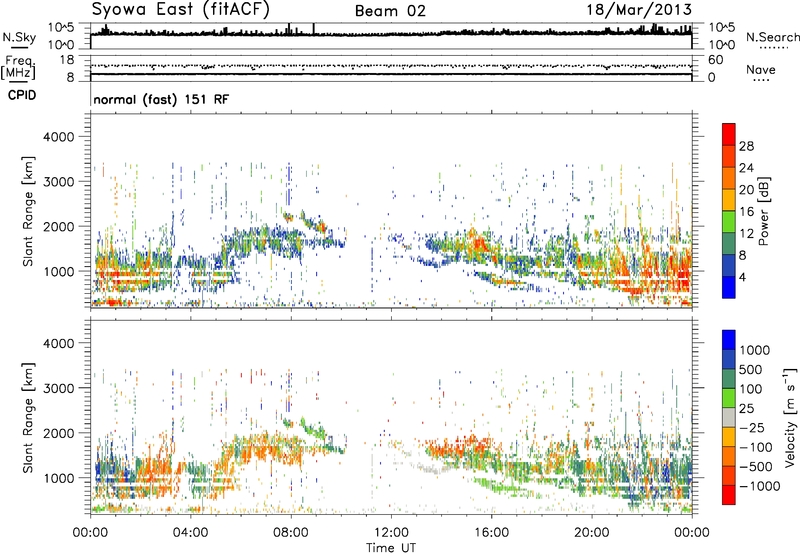Click the velocity colorbar gray middle segment

pyautogui.click(x=729, y=417)
